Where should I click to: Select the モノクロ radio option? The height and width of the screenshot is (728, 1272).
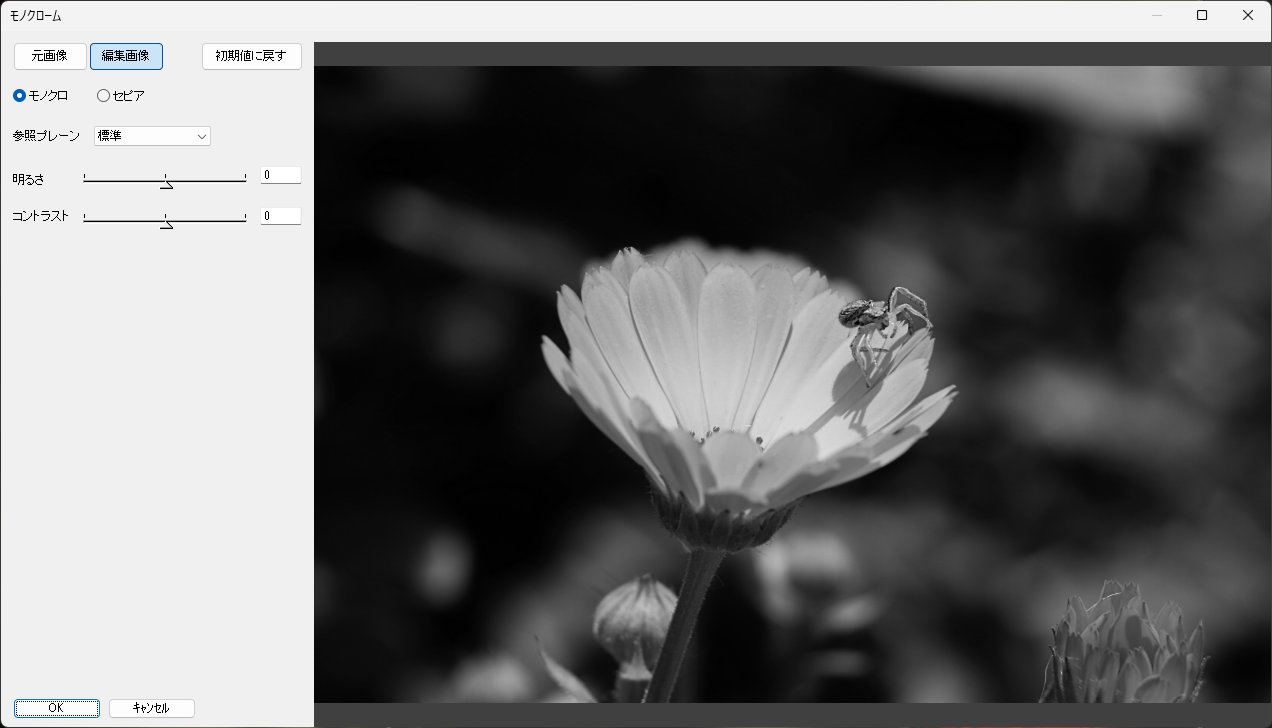(20, 96)
